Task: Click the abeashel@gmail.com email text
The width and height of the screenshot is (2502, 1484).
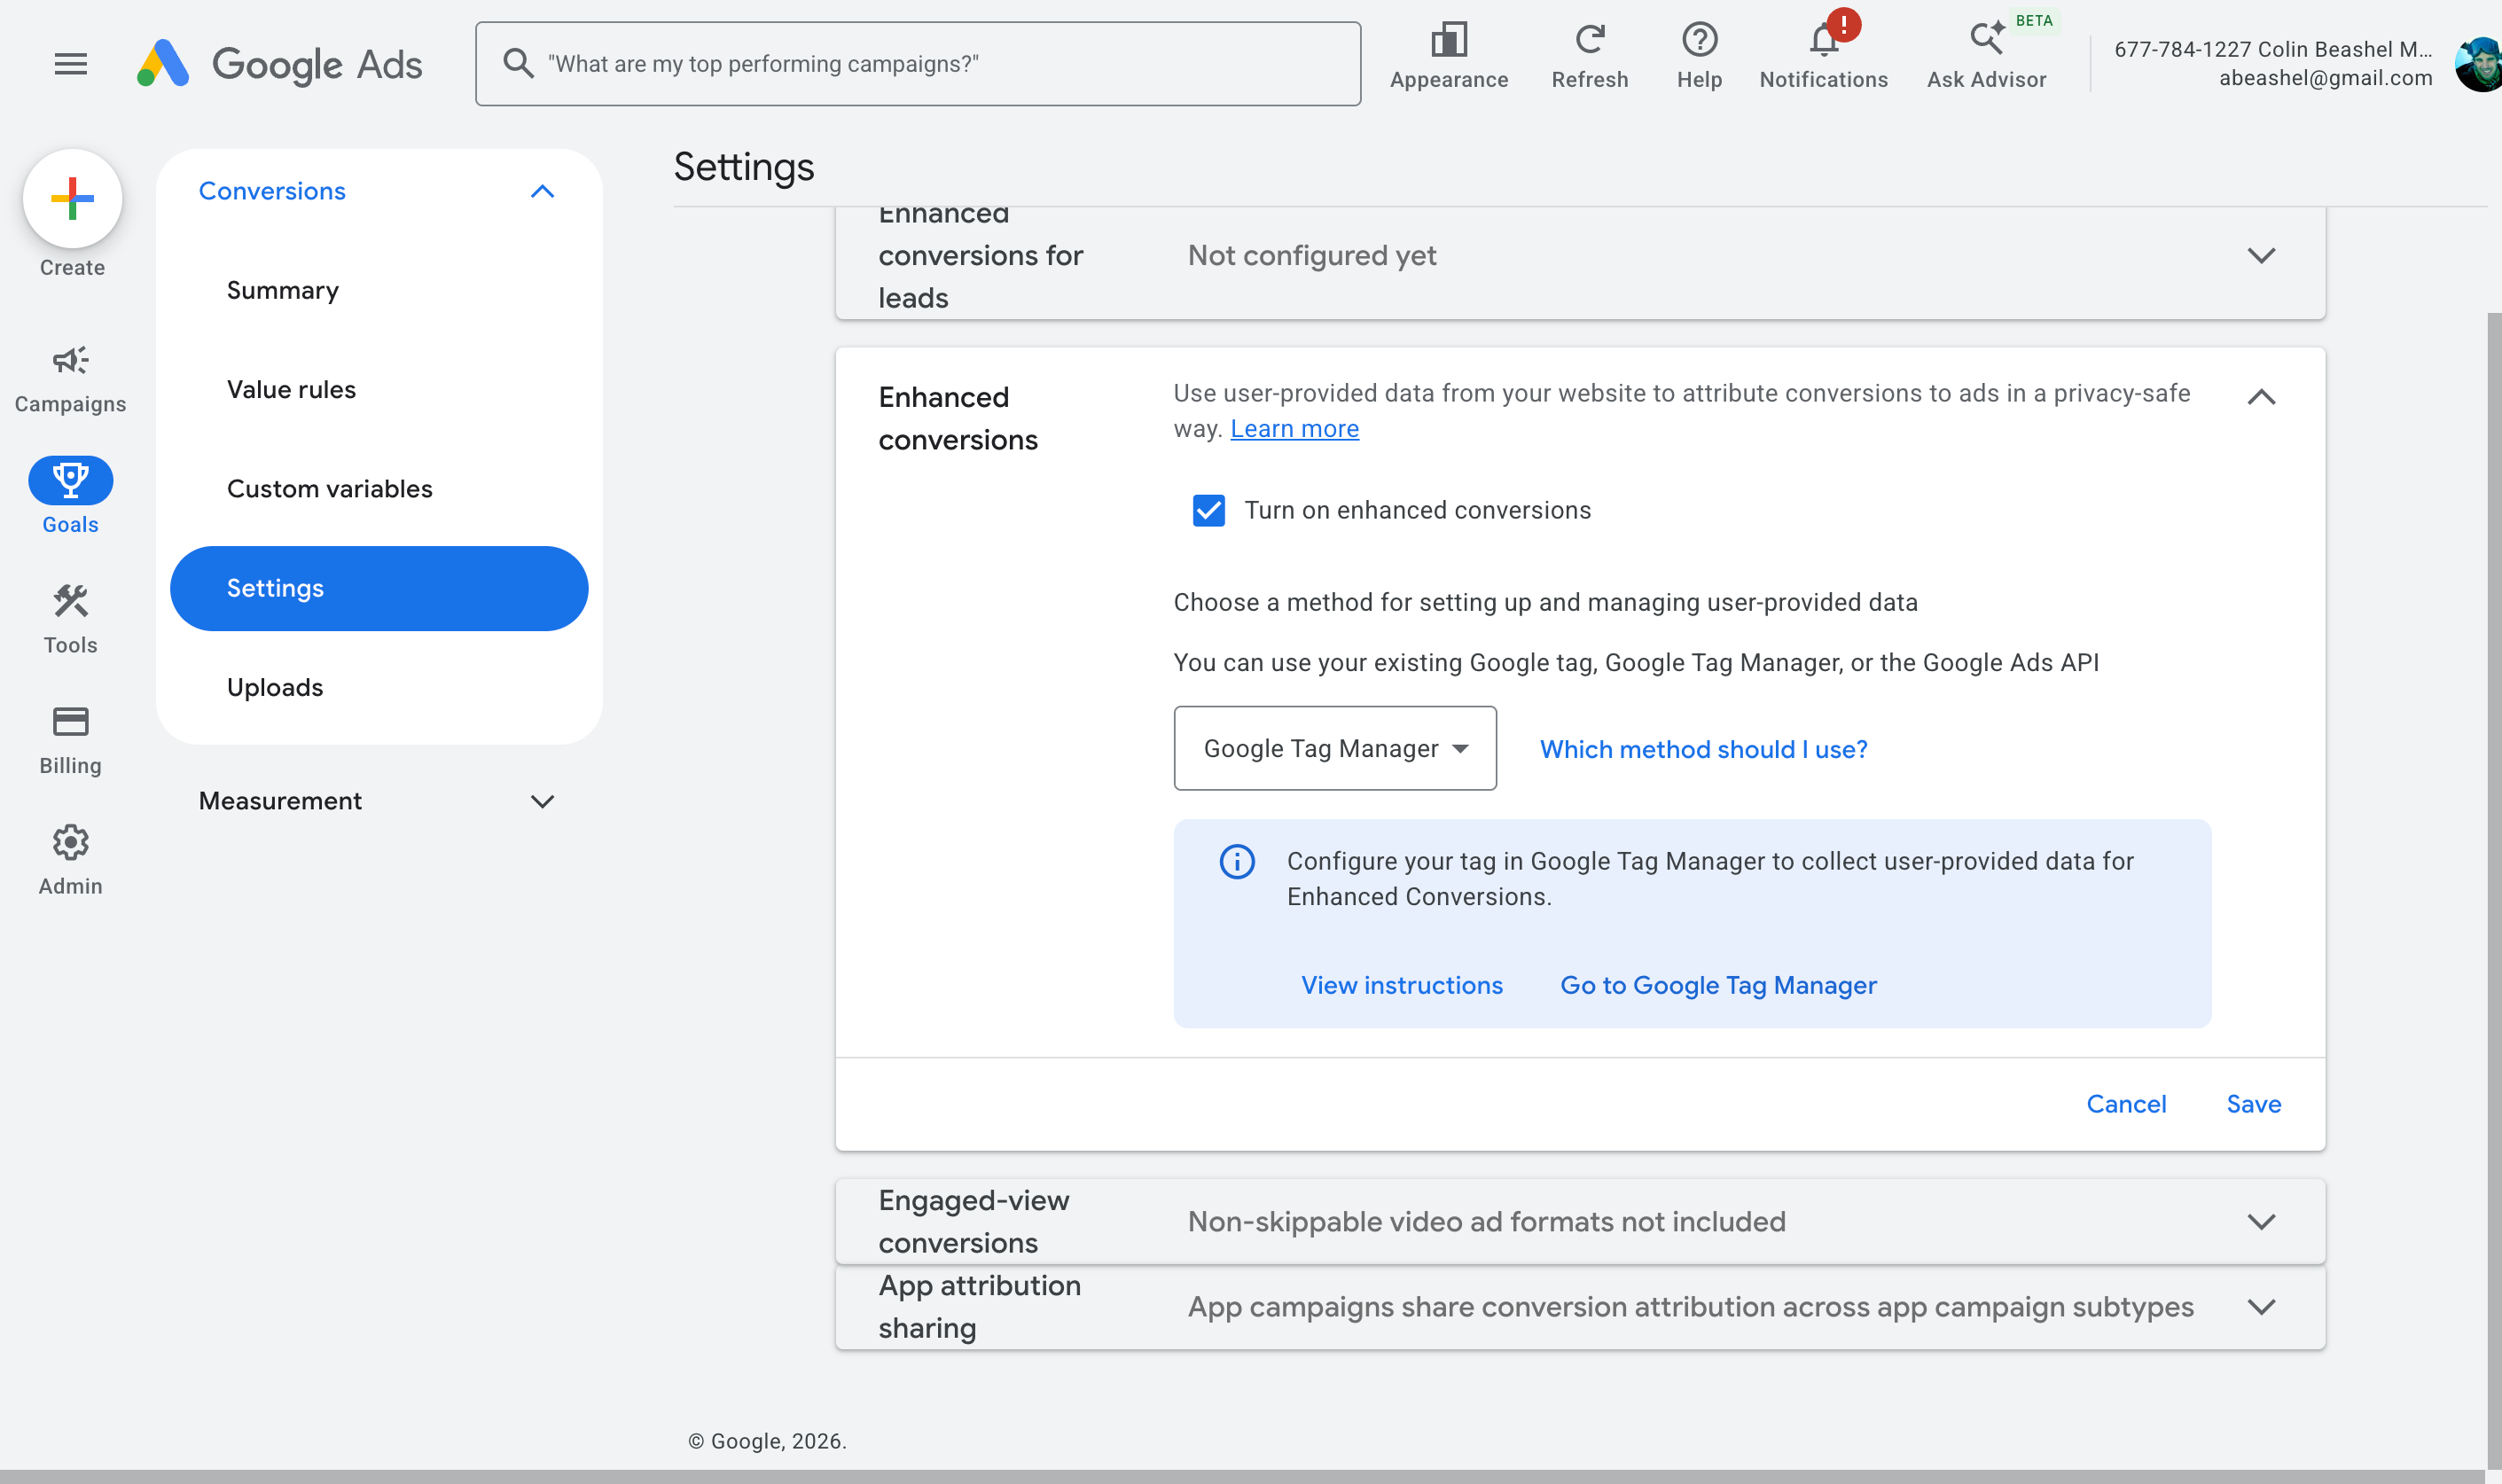Action: tap(2325, 78)
